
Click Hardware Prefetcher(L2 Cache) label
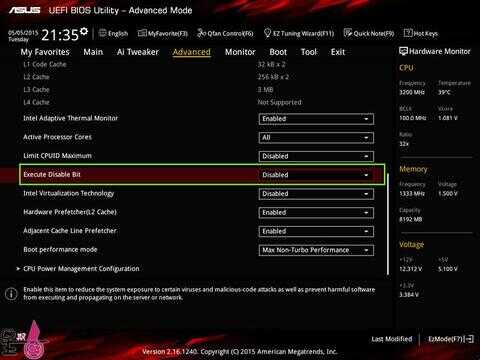[x=70, y=212]
